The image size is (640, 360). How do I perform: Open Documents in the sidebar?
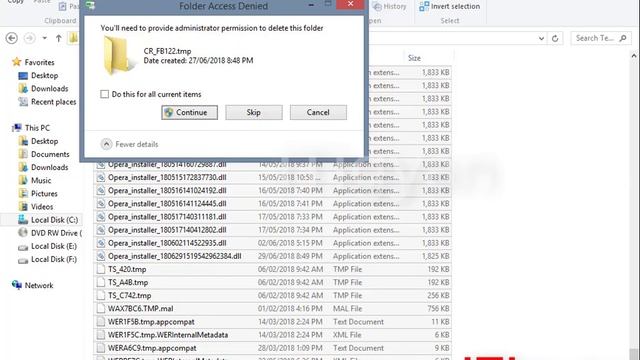click(x=50, y=154)
